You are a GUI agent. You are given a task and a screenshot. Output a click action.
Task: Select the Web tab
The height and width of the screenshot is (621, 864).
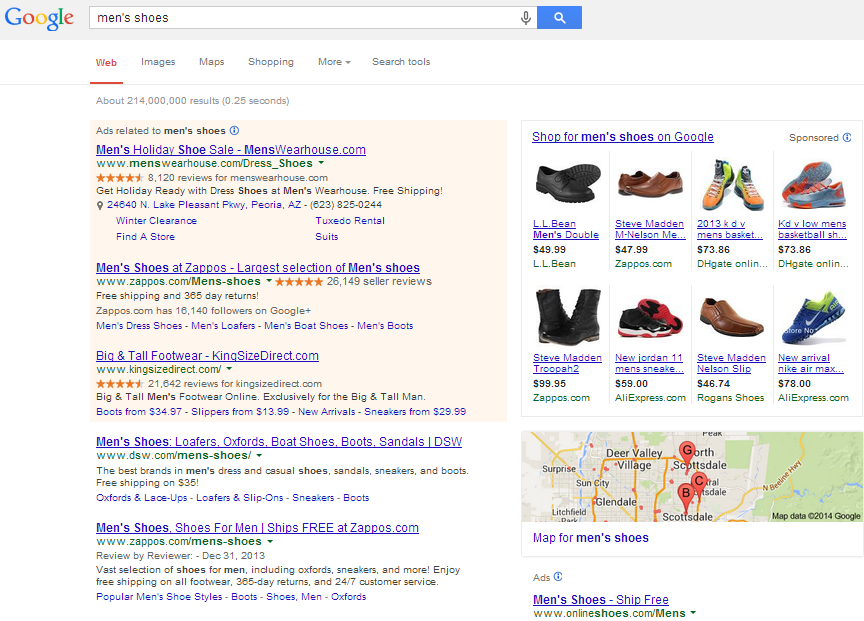pos(106,62)
